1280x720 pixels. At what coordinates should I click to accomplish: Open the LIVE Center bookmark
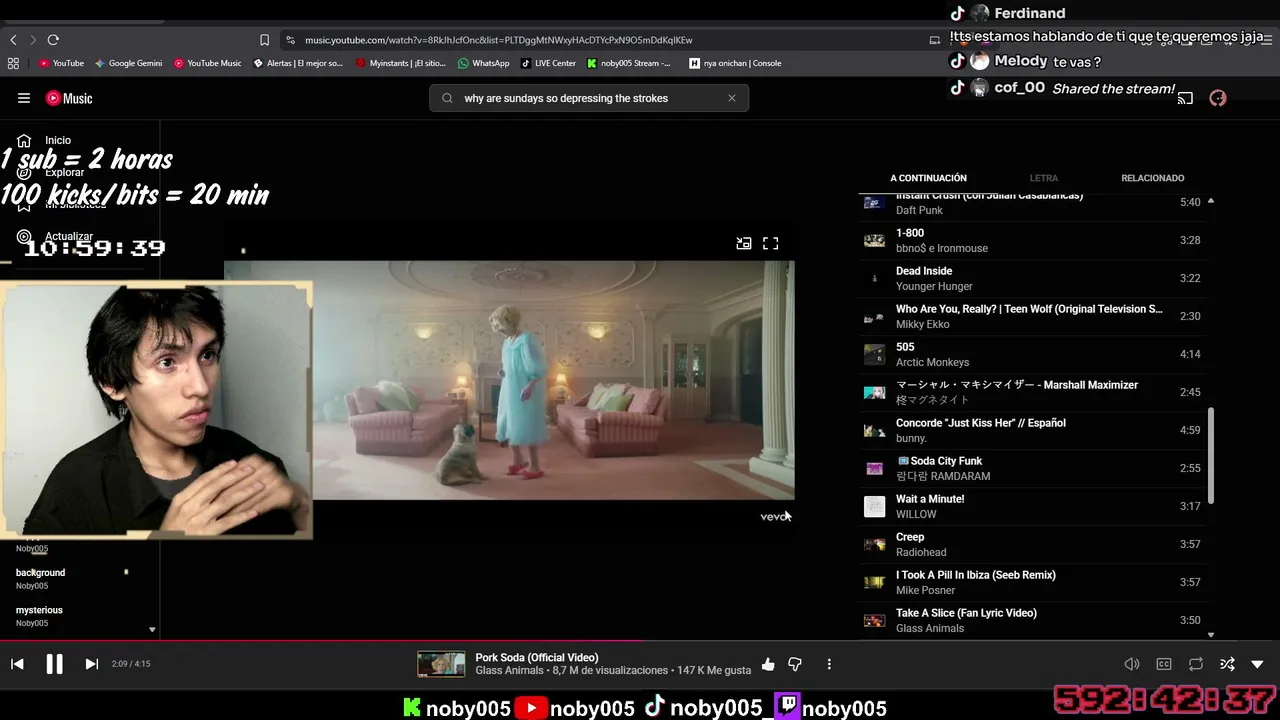point(548,63)
